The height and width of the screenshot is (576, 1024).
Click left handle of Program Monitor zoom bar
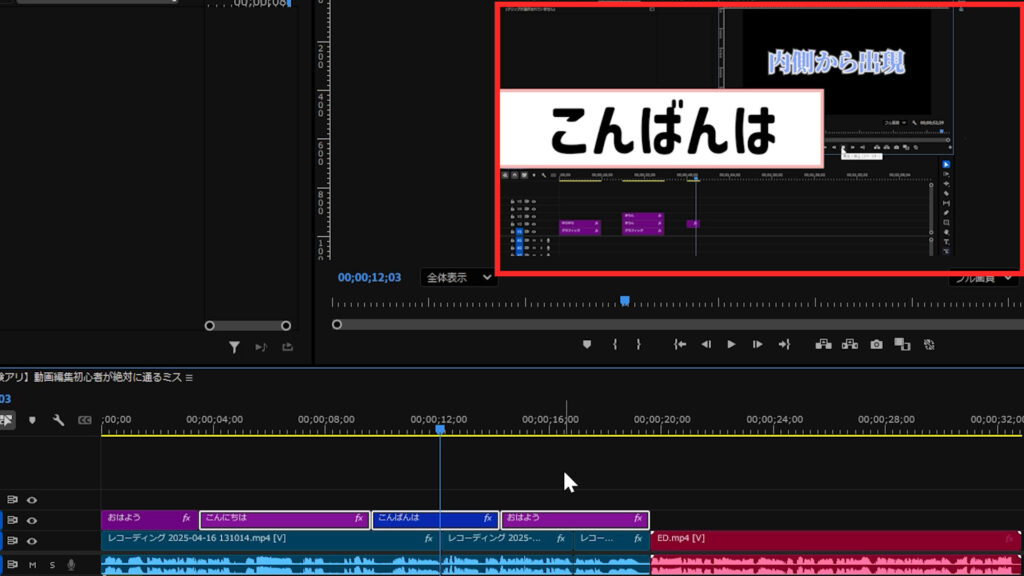coord(337,325)
